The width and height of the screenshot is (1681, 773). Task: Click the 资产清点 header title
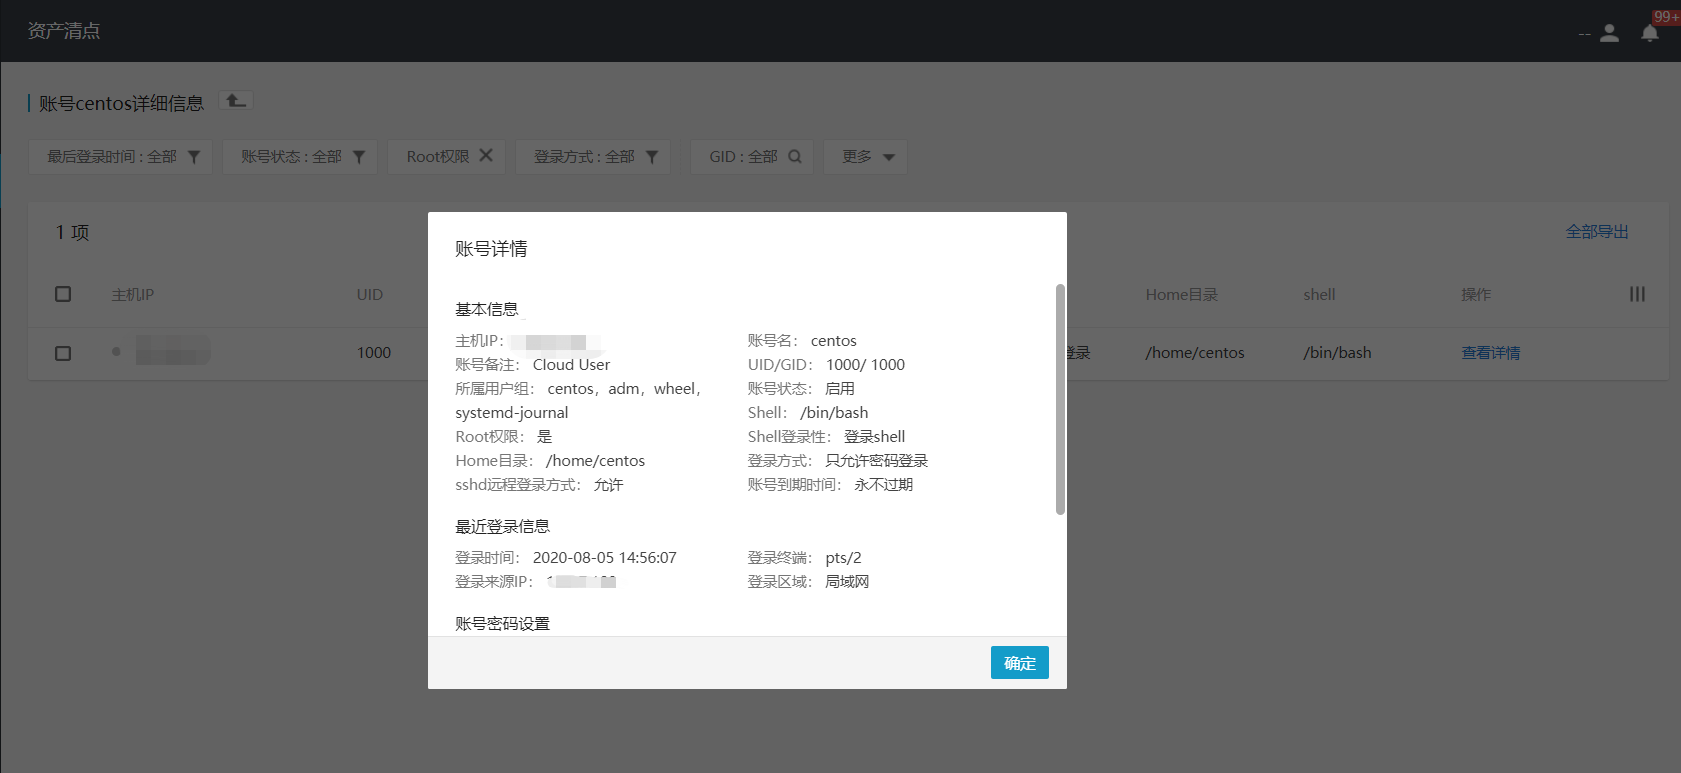[64, 31]
